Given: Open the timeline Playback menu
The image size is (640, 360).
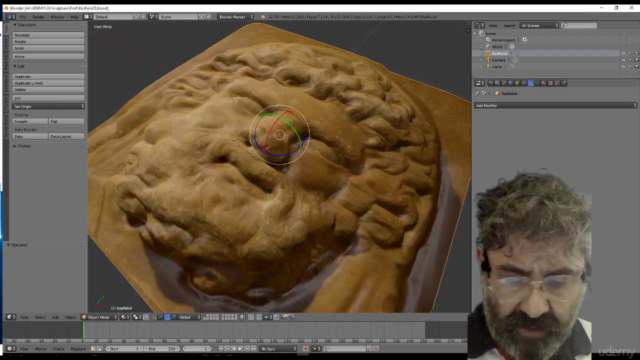Looking at the screenshot, I should 78,349.
